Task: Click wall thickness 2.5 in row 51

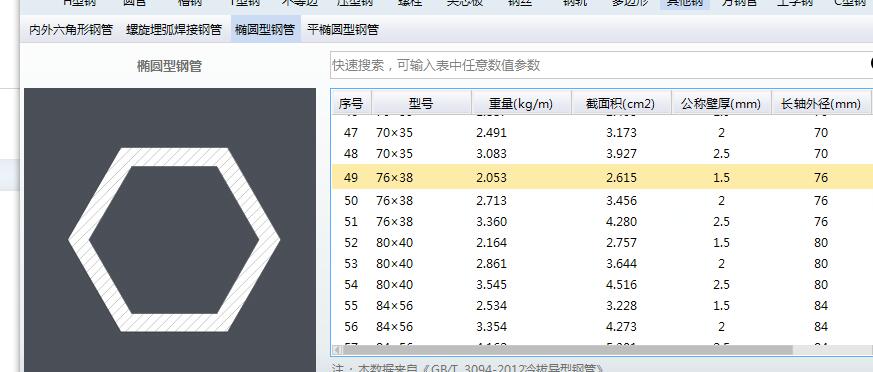Action: [x=721, y=222]
